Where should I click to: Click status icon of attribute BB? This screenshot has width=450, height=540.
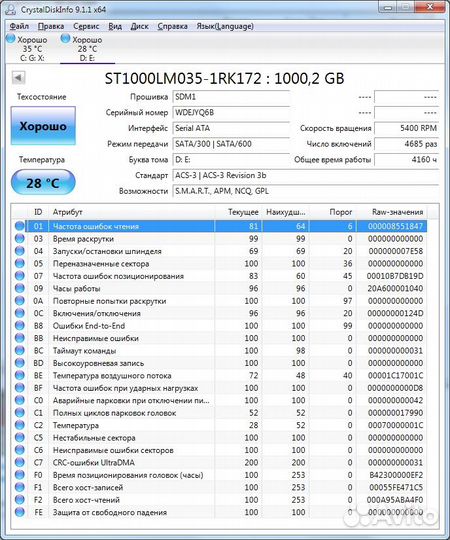pyautogui.click(x=20, y=338)
